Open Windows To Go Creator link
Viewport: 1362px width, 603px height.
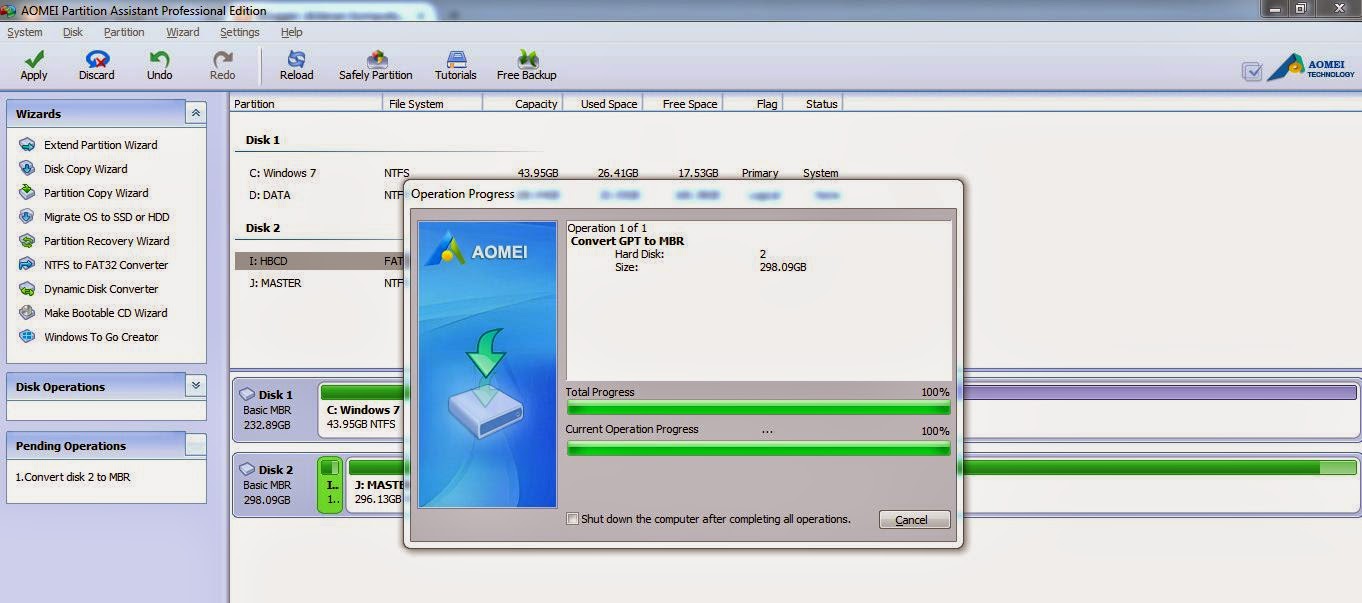(101, 337)
